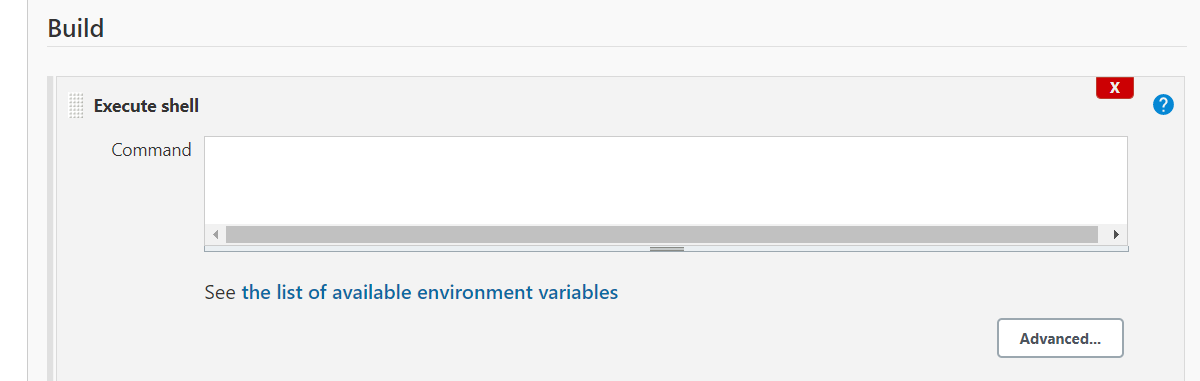Click the horizontal scrollbar thumb in Command

[662, 234]
